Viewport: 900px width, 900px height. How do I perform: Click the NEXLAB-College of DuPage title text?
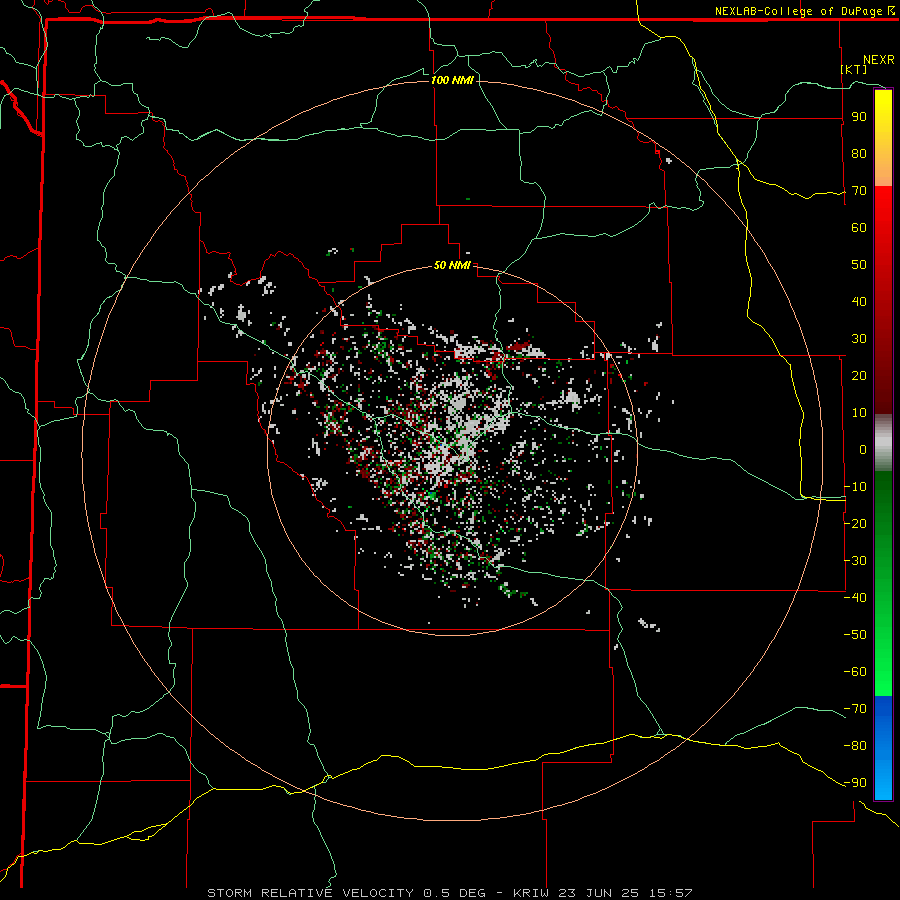(800, 11)
